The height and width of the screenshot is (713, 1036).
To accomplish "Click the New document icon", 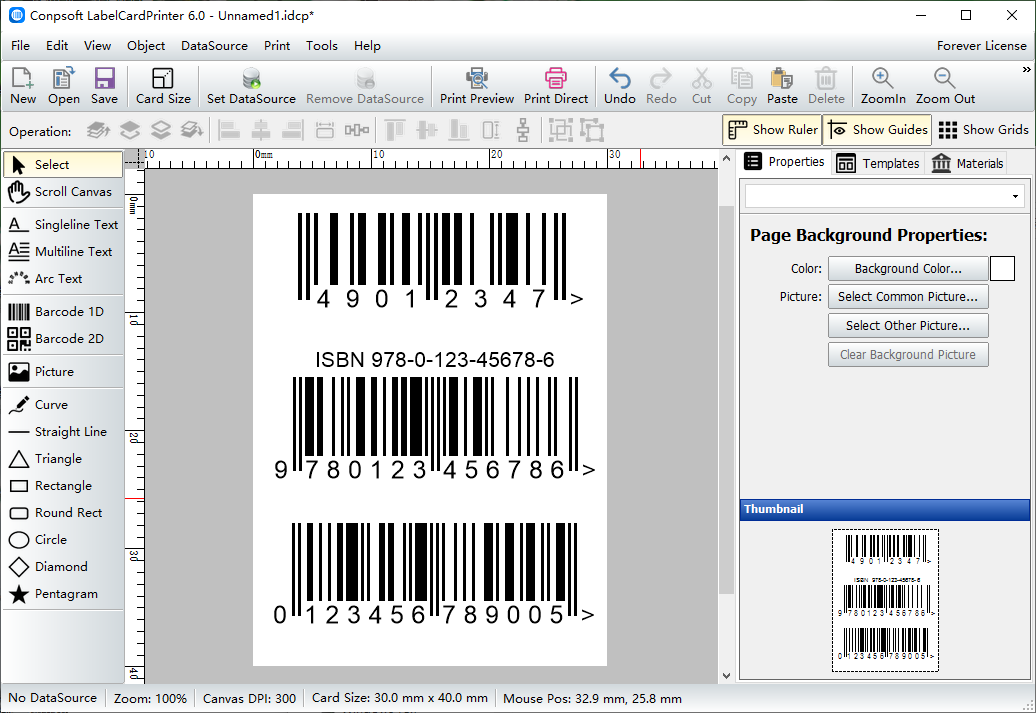I will click(x=22, y=86).
